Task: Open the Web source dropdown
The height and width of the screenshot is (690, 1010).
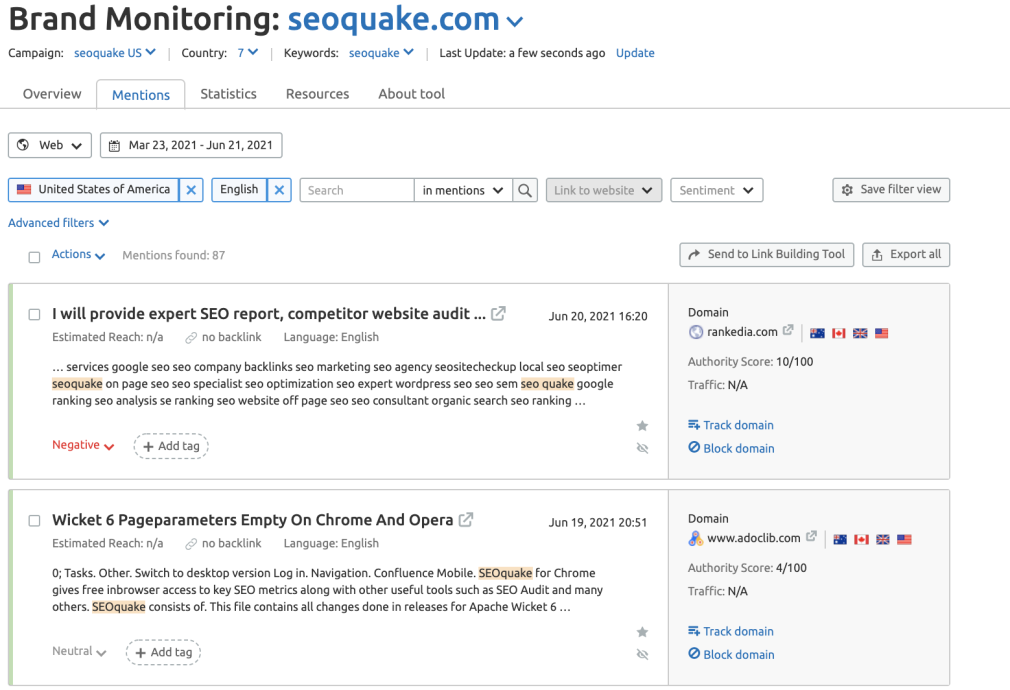Action: point(50,145)
